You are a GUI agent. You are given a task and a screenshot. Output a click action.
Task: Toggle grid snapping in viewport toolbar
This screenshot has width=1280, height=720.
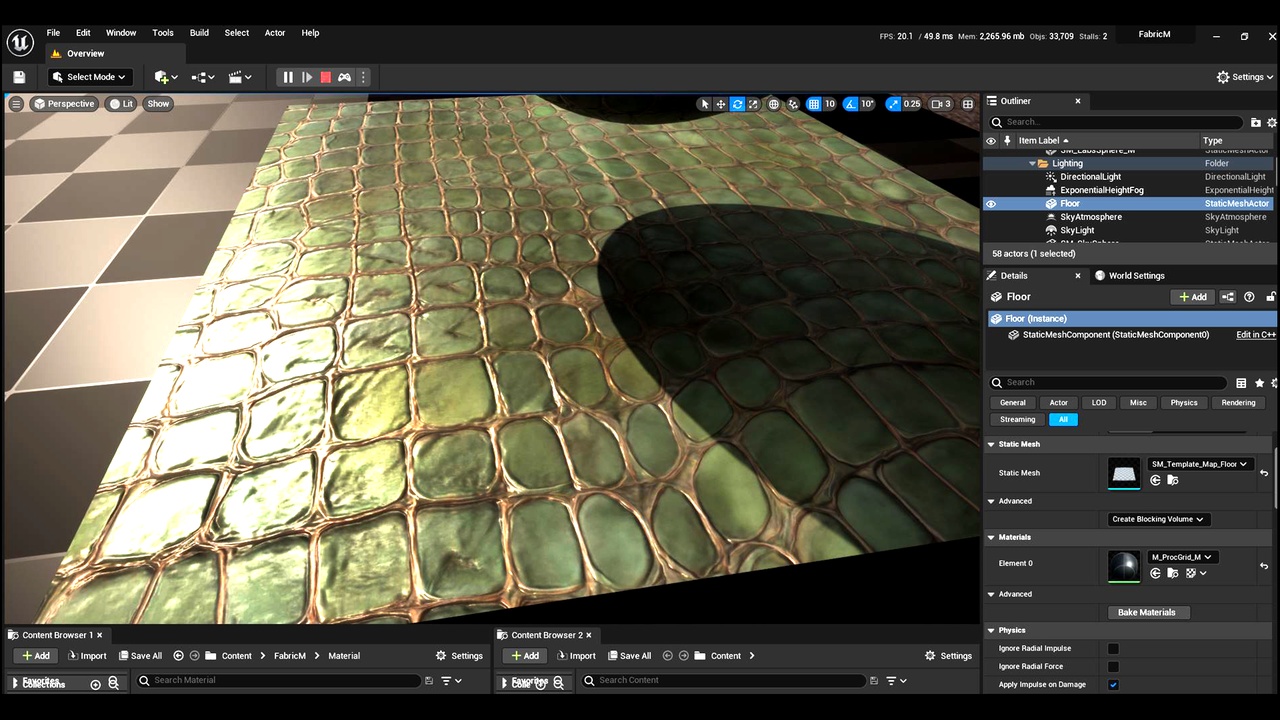coord(814,104)
